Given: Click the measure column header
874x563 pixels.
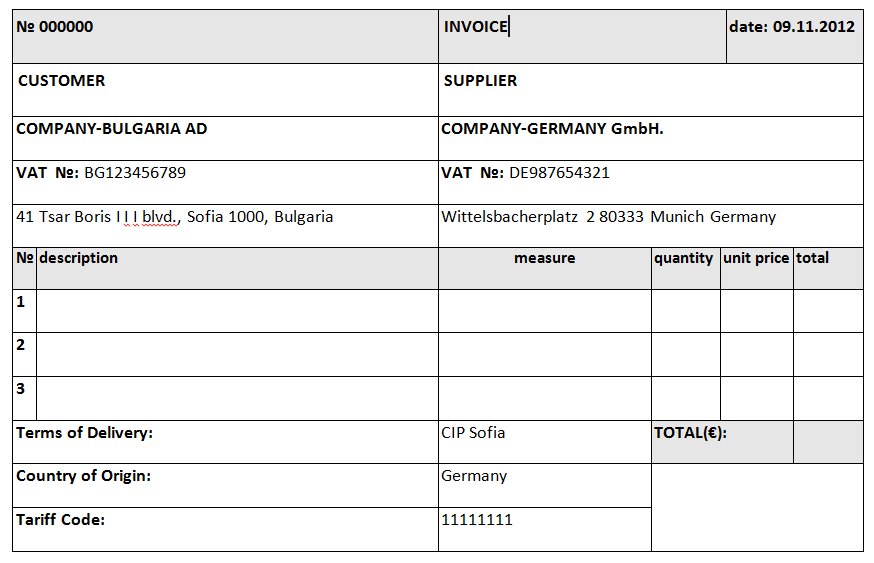Looking at the screenshot, I should [544, 258].
